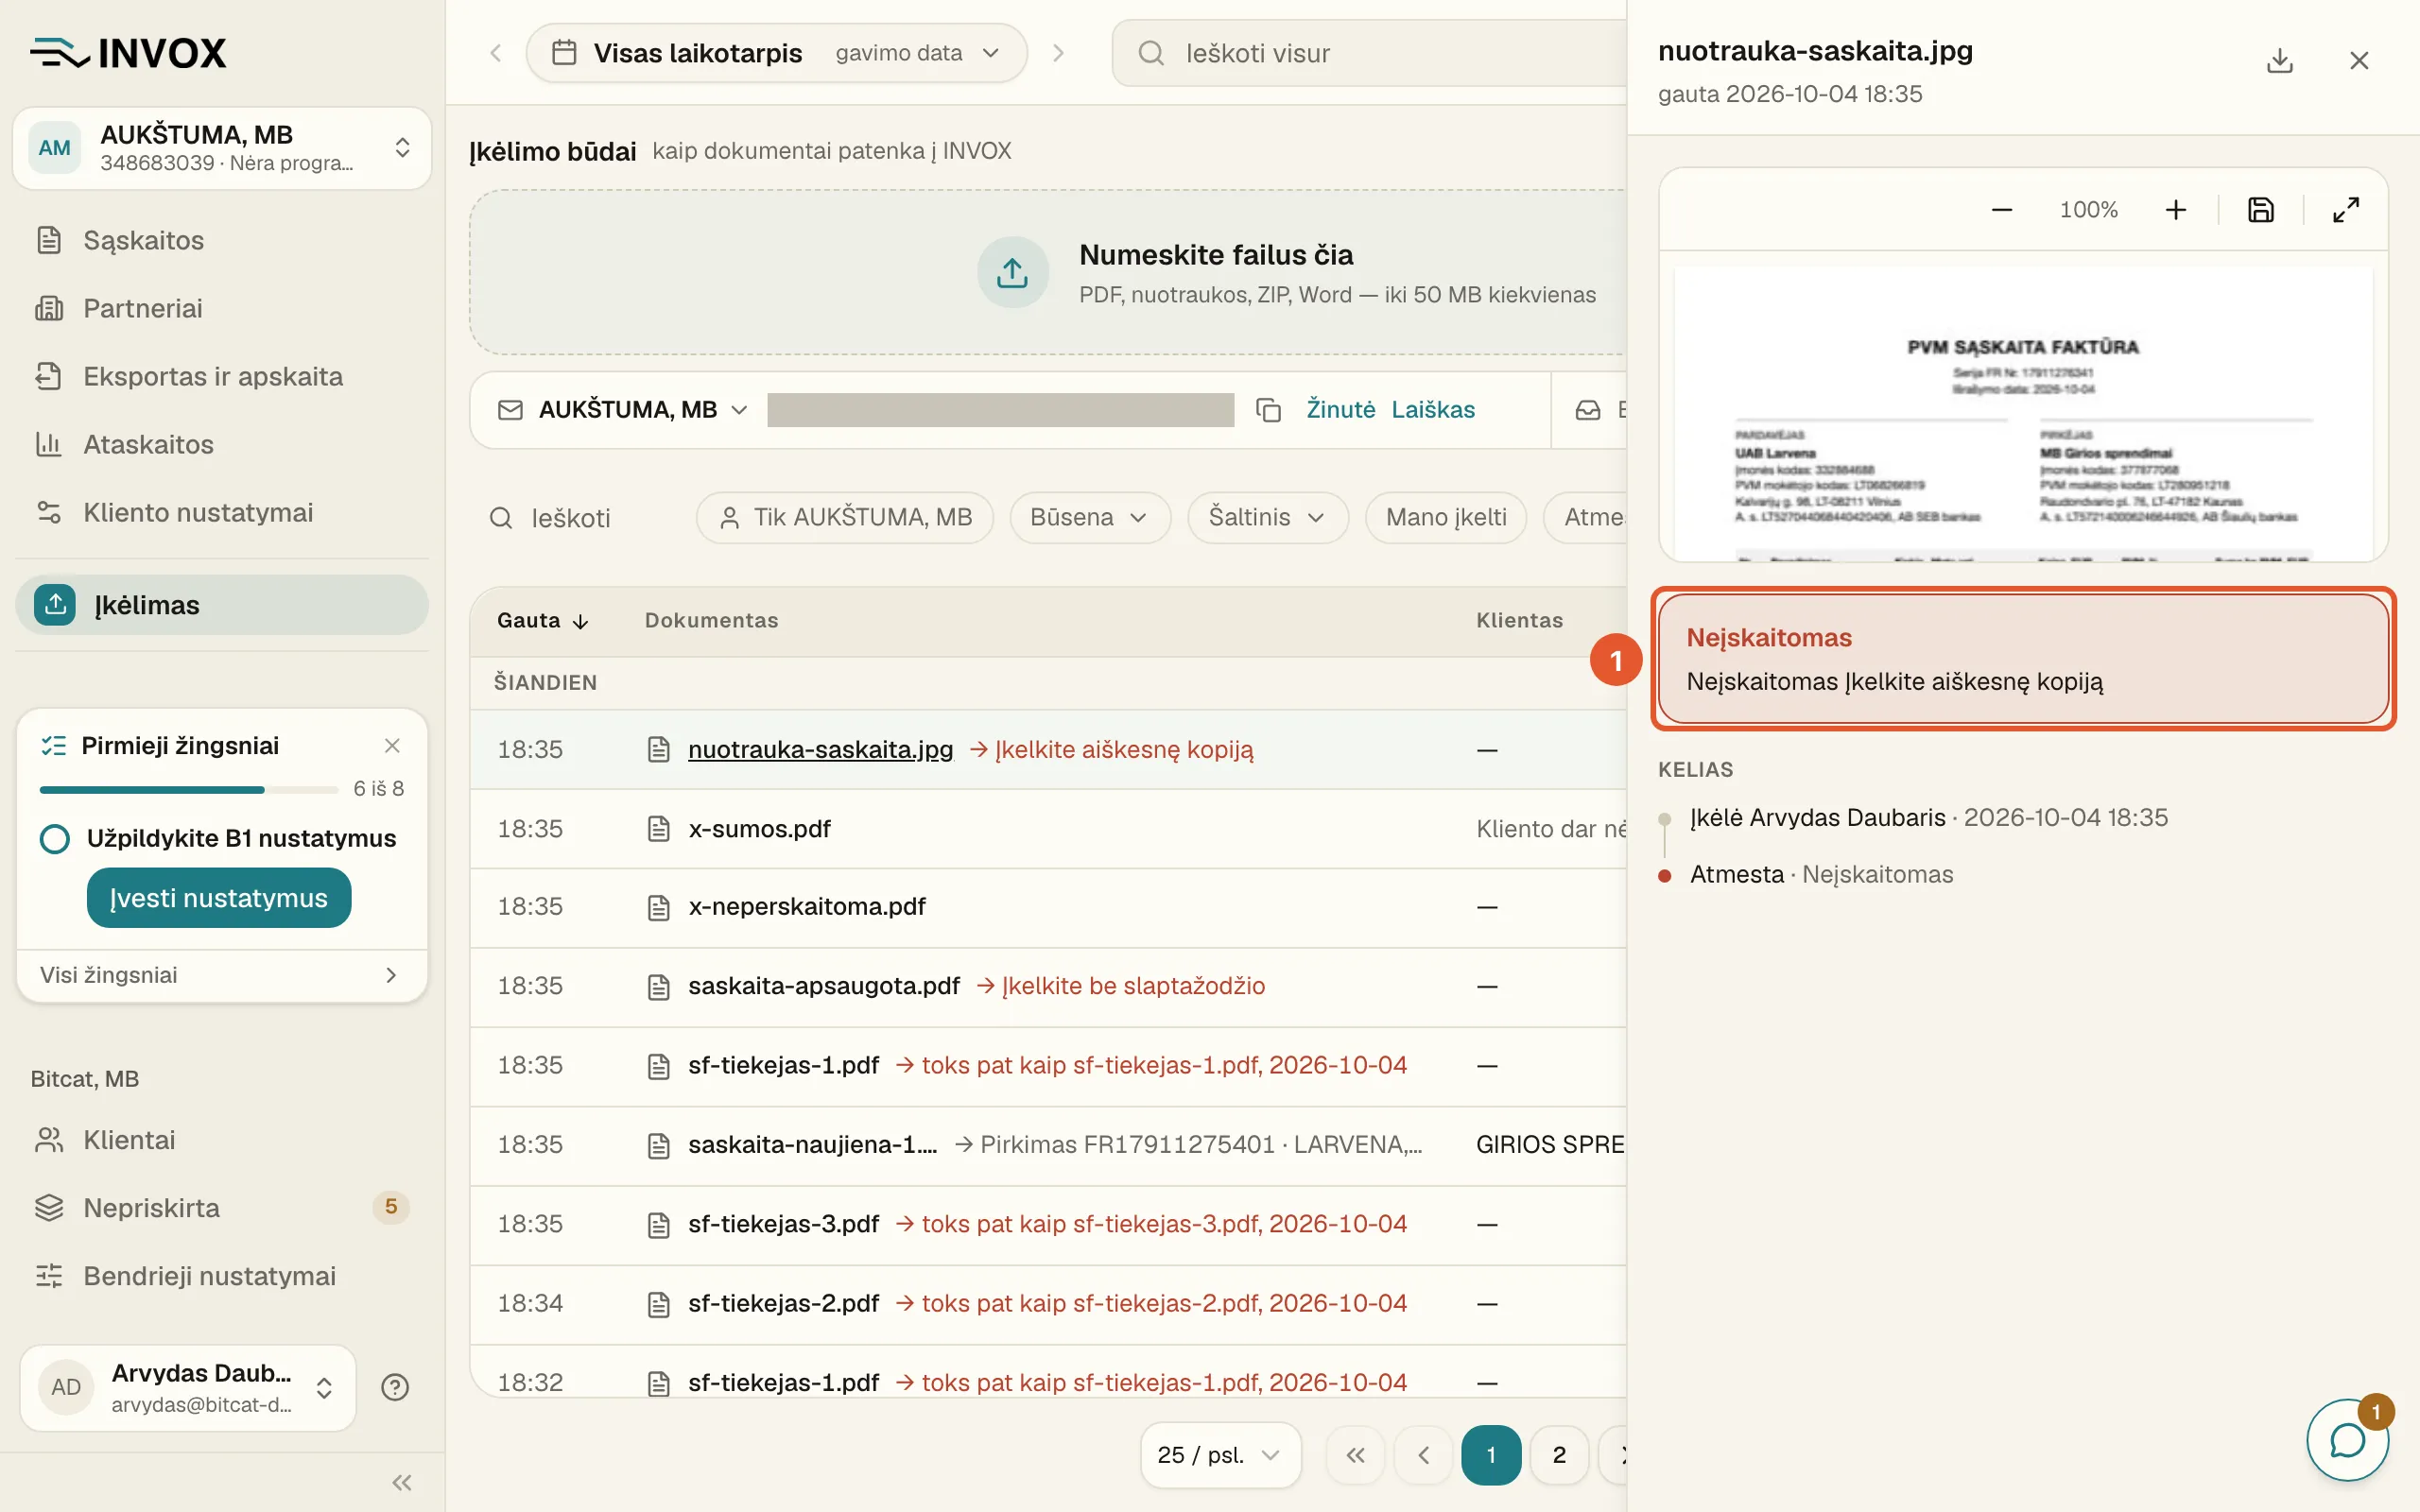The width and height of the screenshot is (2420, 1512).
Task: Zoom in the document preview
Action: (2175, 210)
